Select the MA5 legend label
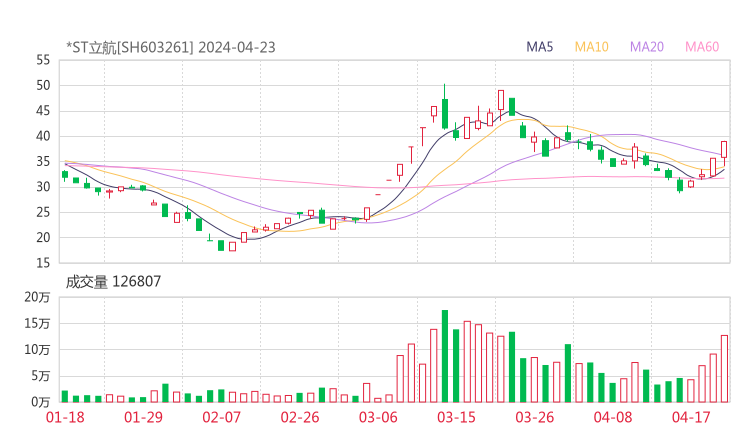 (x=539, y=47)
